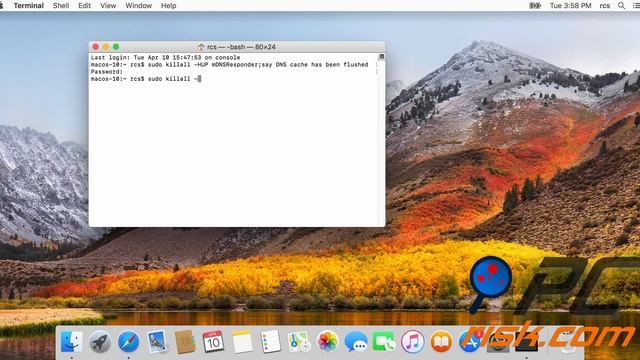Open Spotlight search magnifier in menu bar

tap(621, 6)
